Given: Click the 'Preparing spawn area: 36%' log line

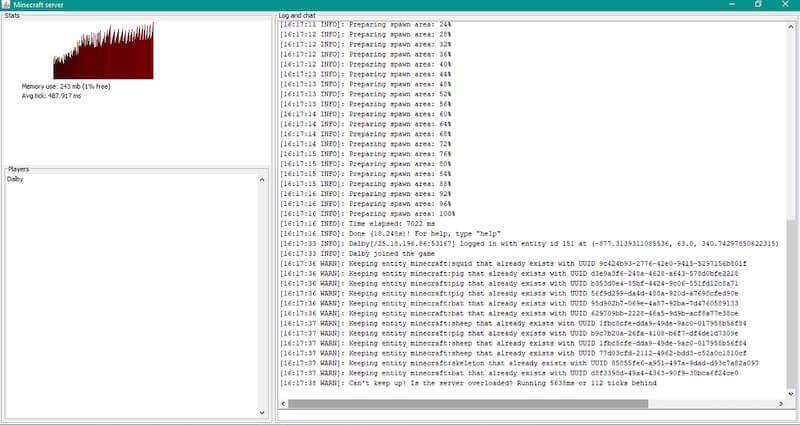Looking at the screenshot, I should (366, 55).
